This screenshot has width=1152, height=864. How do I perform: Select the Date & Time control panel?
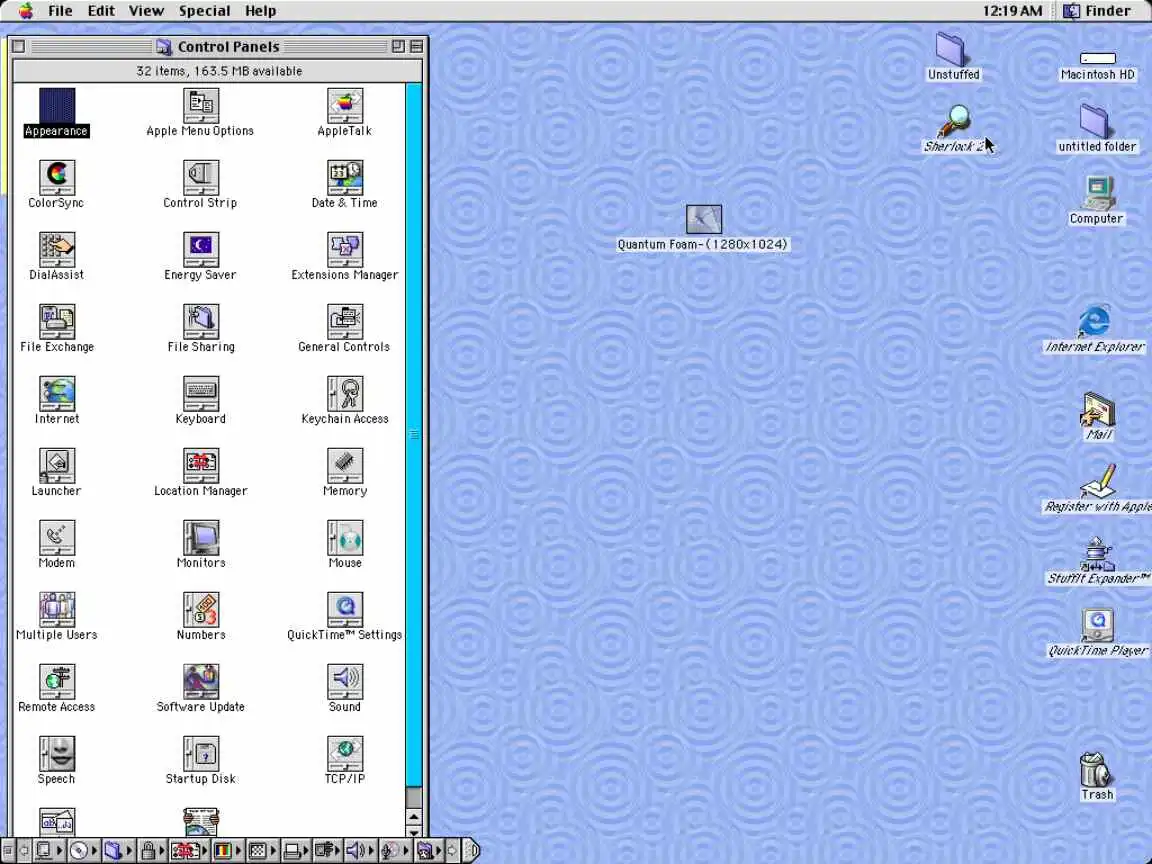tap(345, 178)
